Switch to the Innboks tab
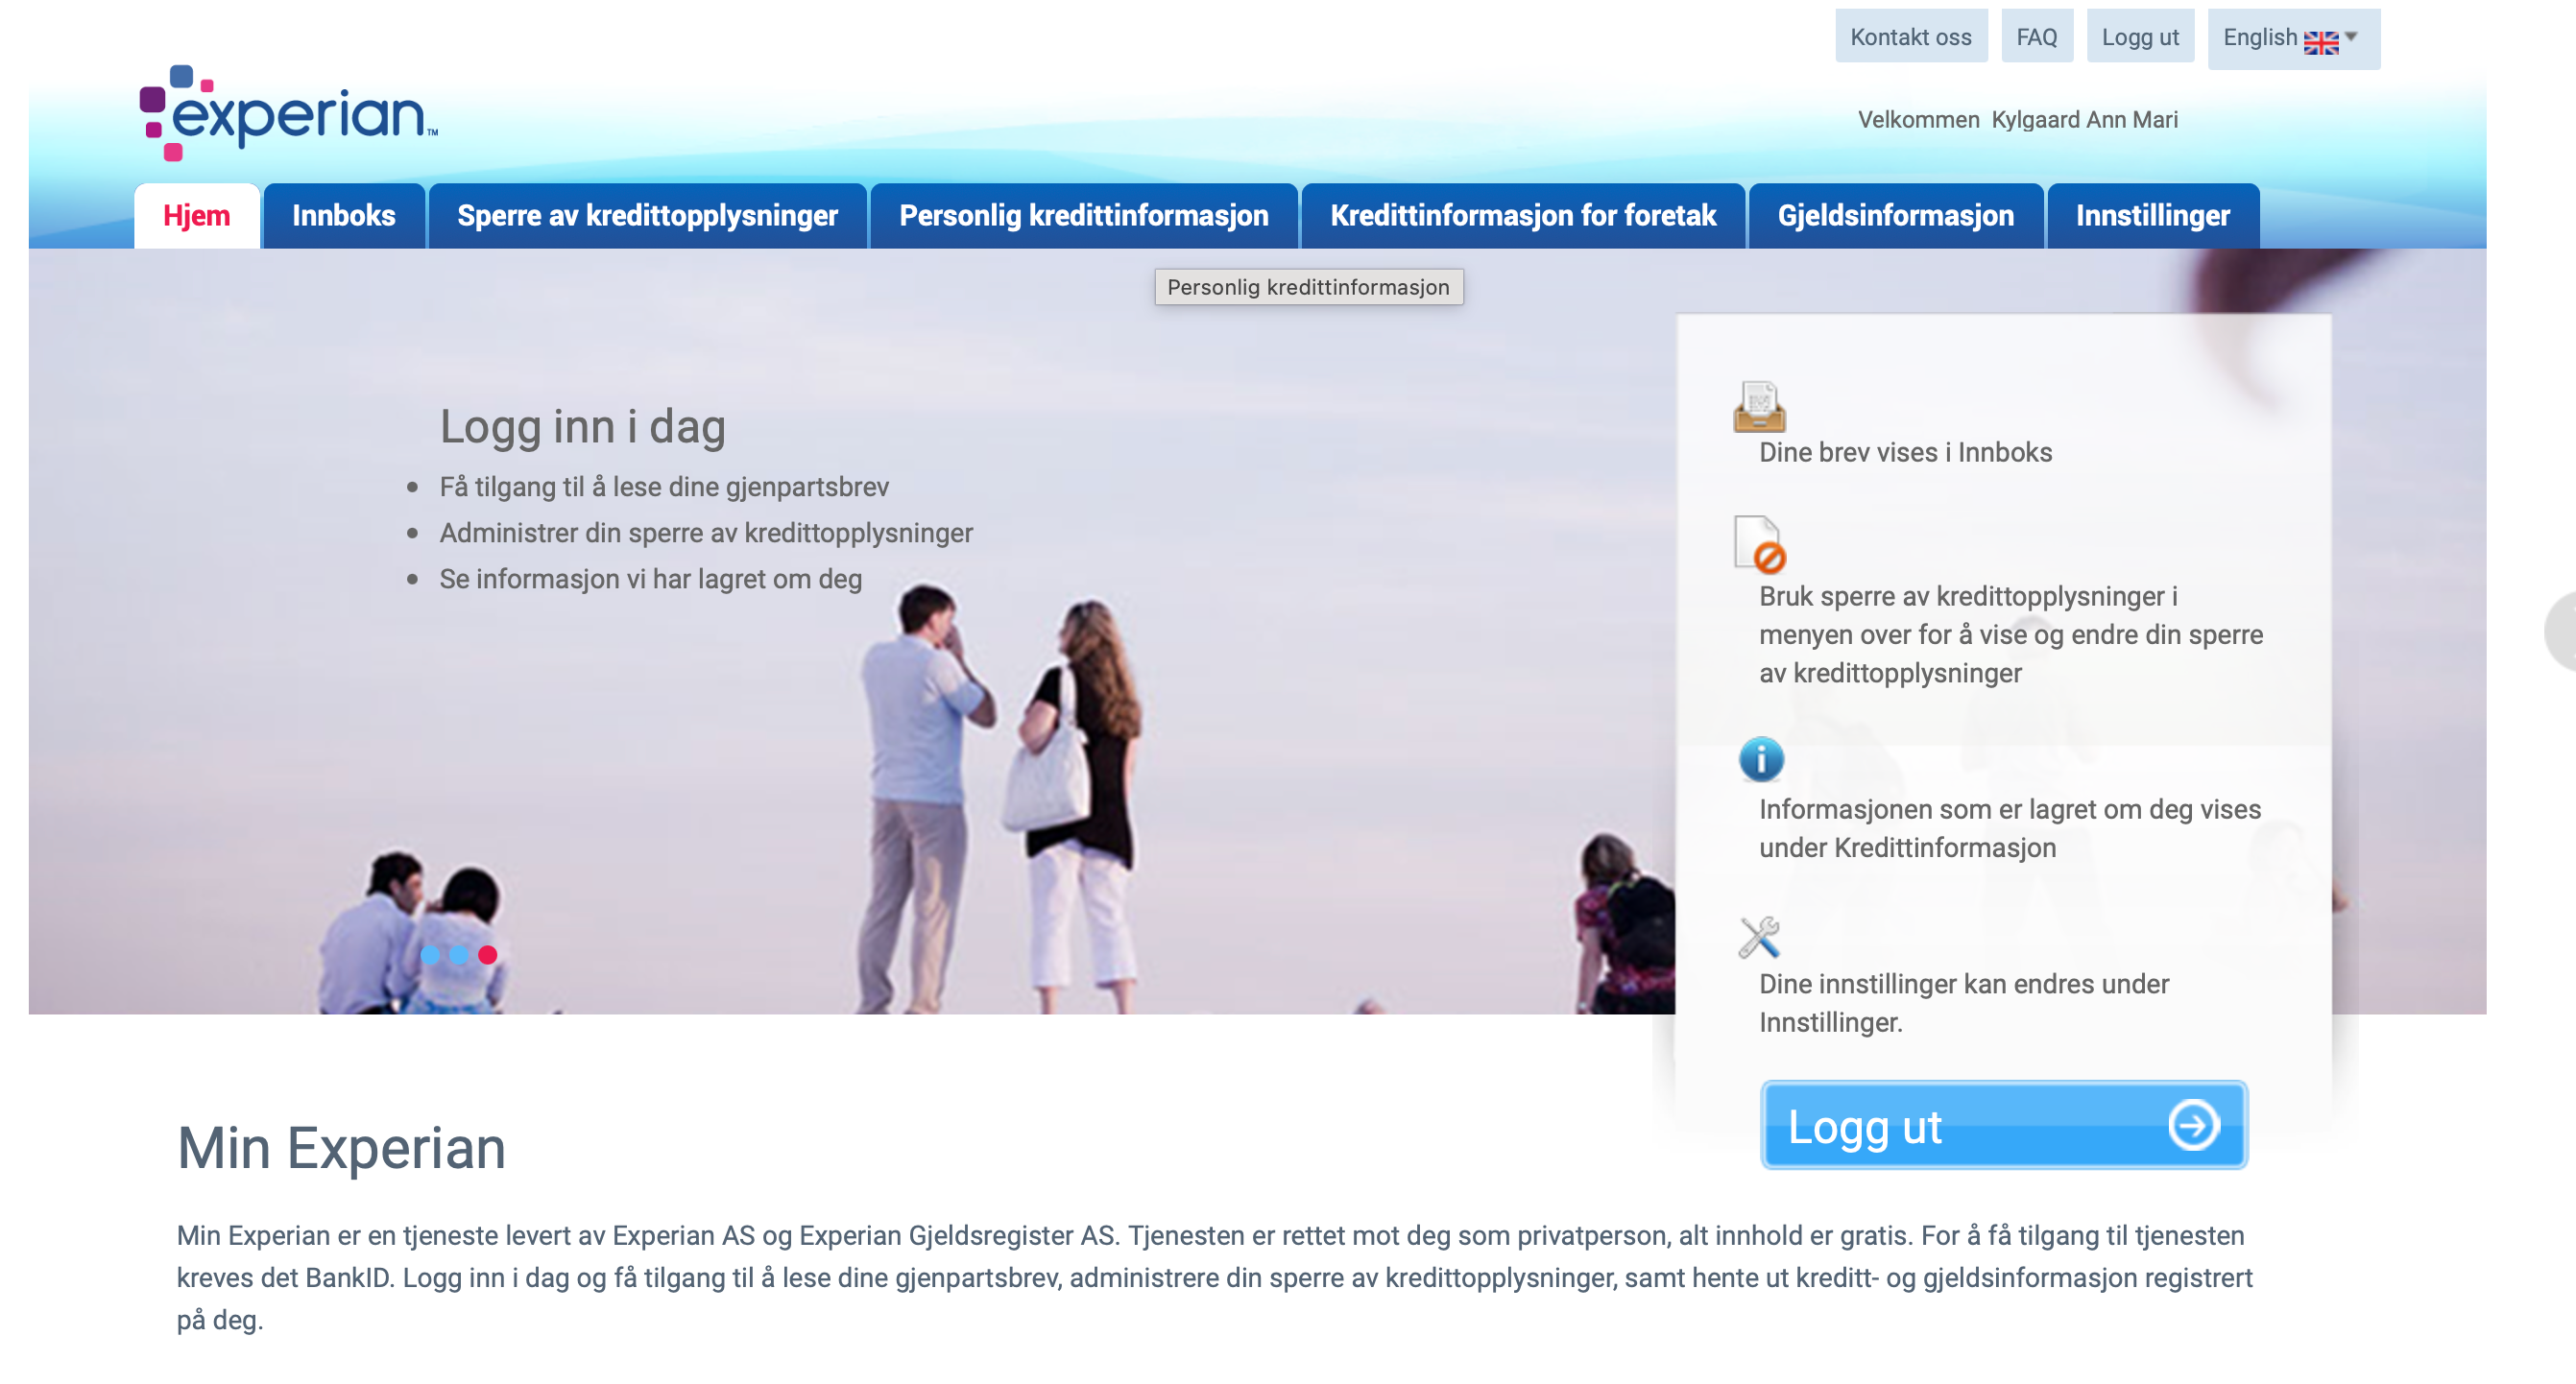Screen dimensions: 2576x1384 pyautogui.click(x=344, y=216)
